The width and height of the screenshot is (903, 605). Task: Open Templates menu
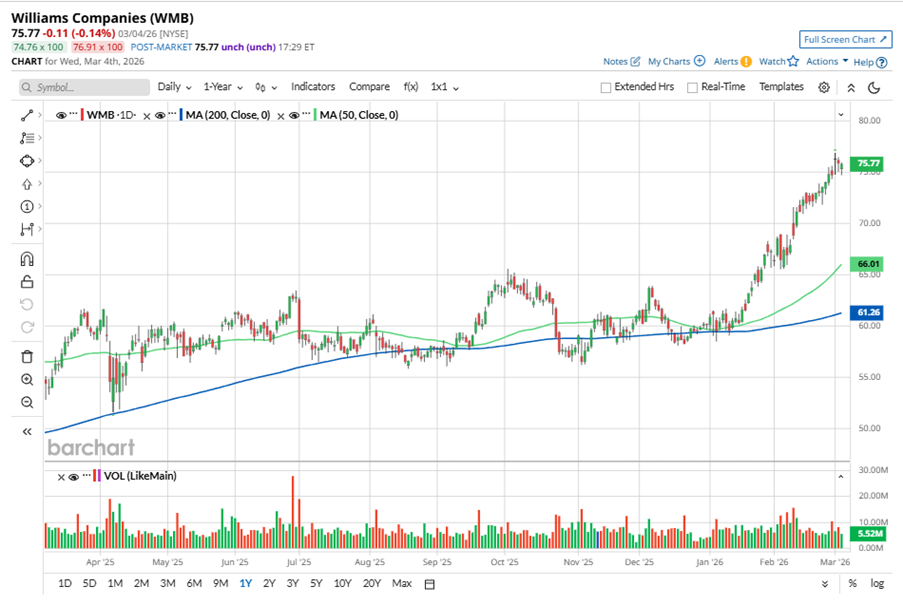click(781, 87)
